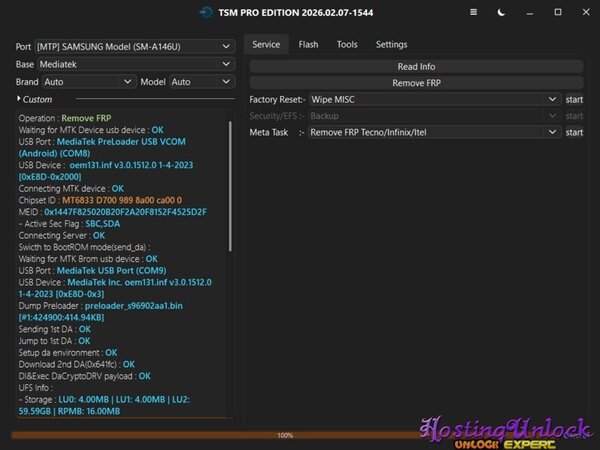Click the TSM app logo icon
600x450 pixels.
click(206, 13)
